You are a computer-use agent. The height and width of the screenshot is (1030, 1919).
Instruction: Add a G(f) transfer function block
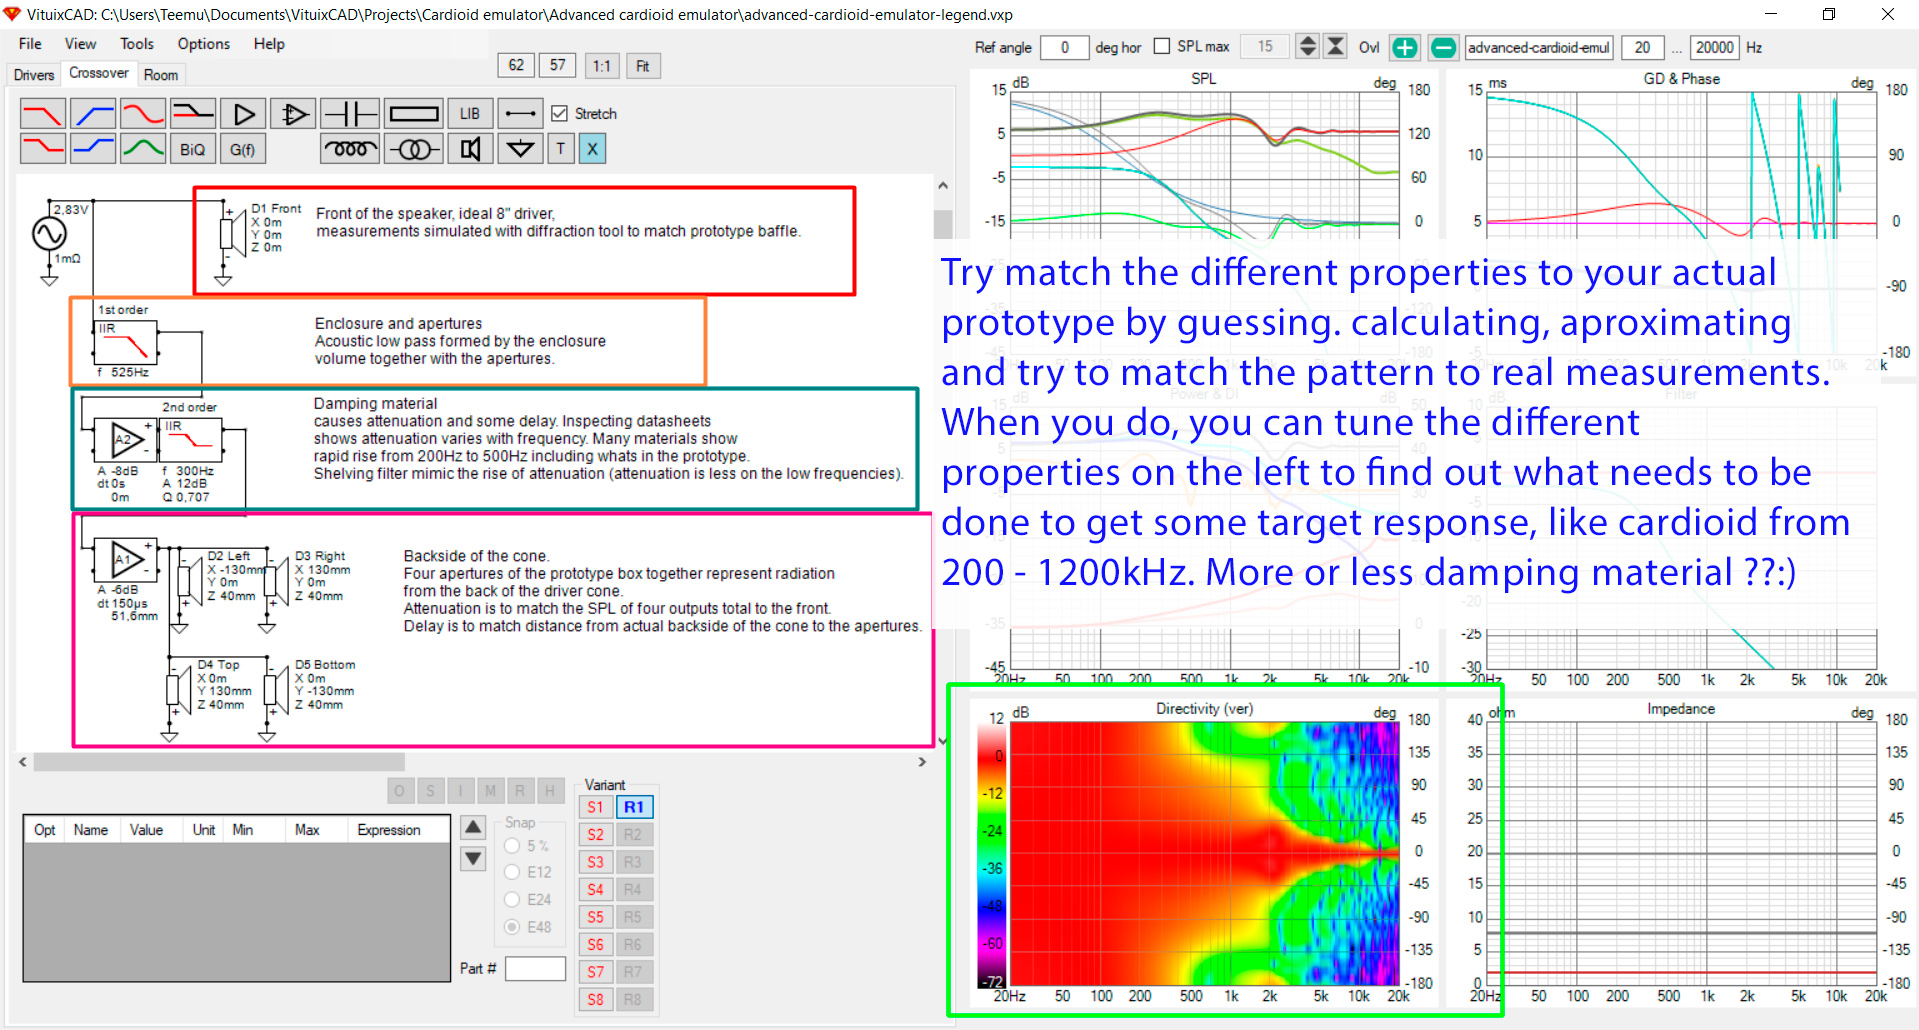click(x=243, y=149)
